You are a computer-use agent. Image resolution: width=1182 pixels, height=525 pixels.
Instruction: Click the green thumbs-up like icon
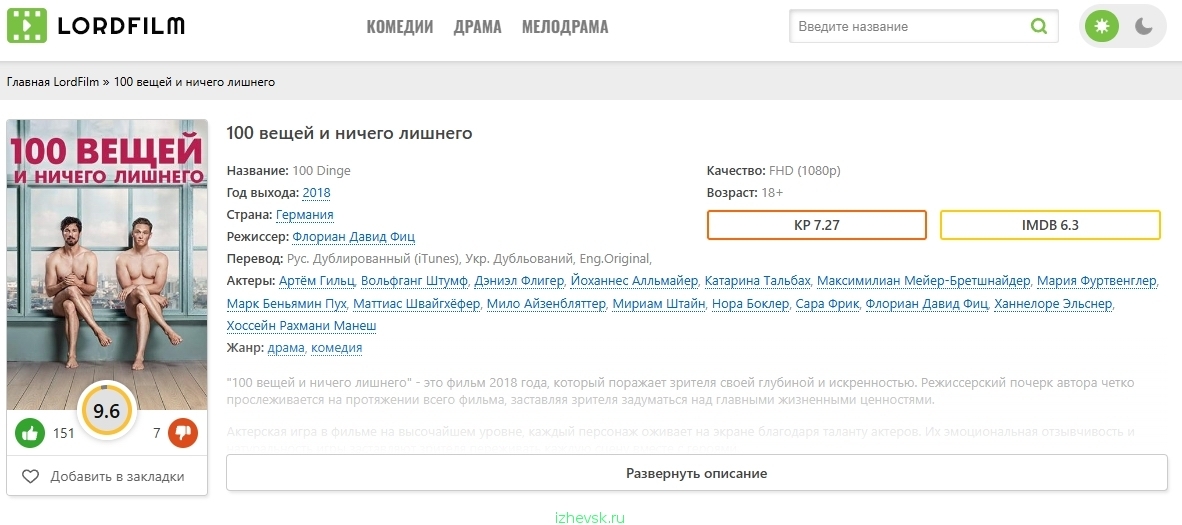(x=30, y=433)
